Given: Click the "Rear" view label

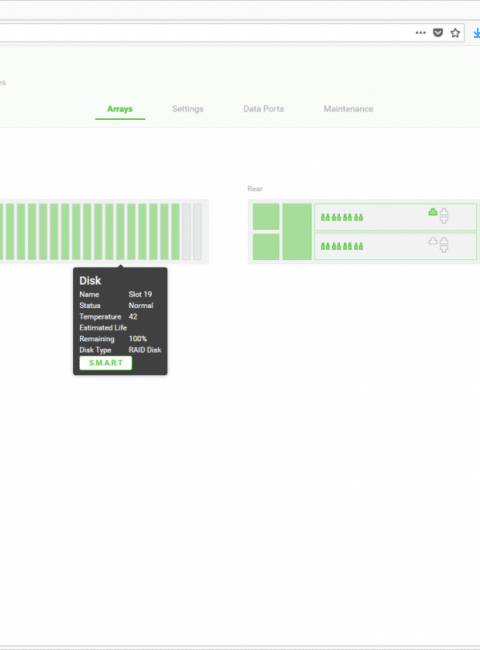Looking at the screenshot, I should click(x=255, y=189).
